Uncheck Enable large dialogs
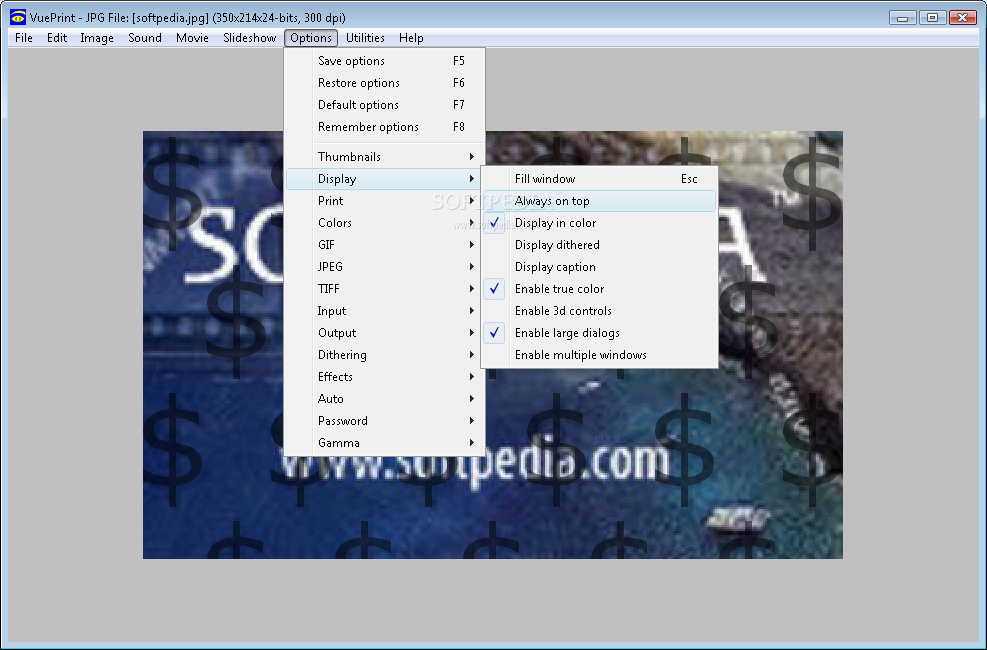Viewport: 987px width, 650px height. [x=599, y=333]
